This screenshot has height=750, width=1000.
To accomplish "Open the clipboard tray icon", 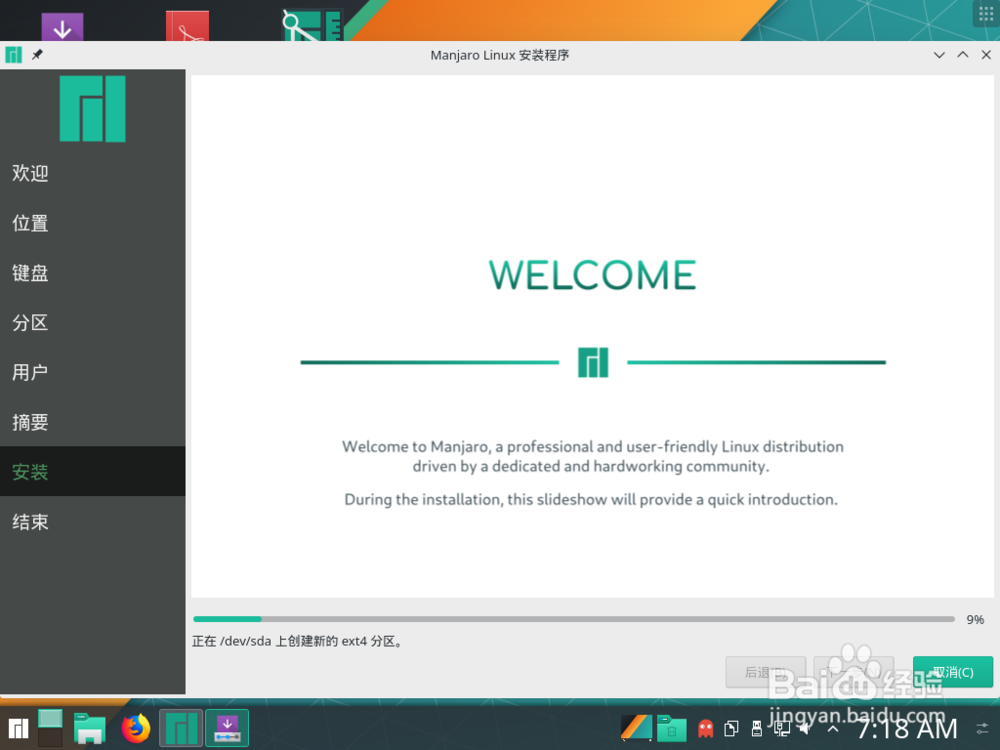I will [x=732, y=728].
